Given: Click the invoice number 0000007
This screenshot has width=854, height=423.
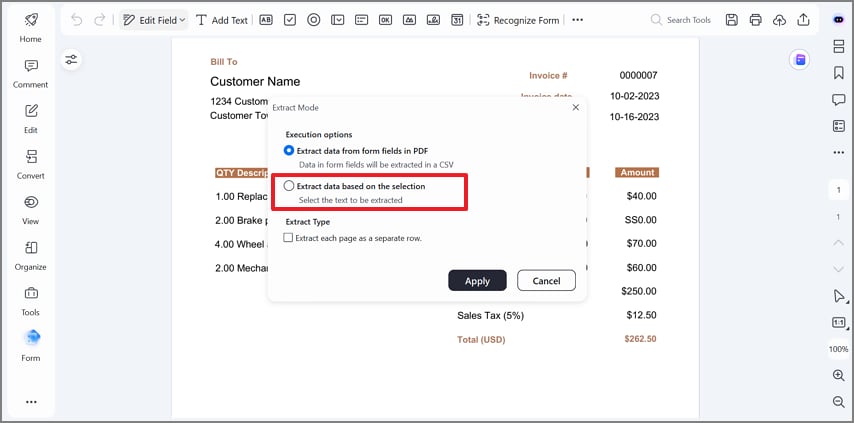Looking at the screenshot, I should click(x=638, y=75).
